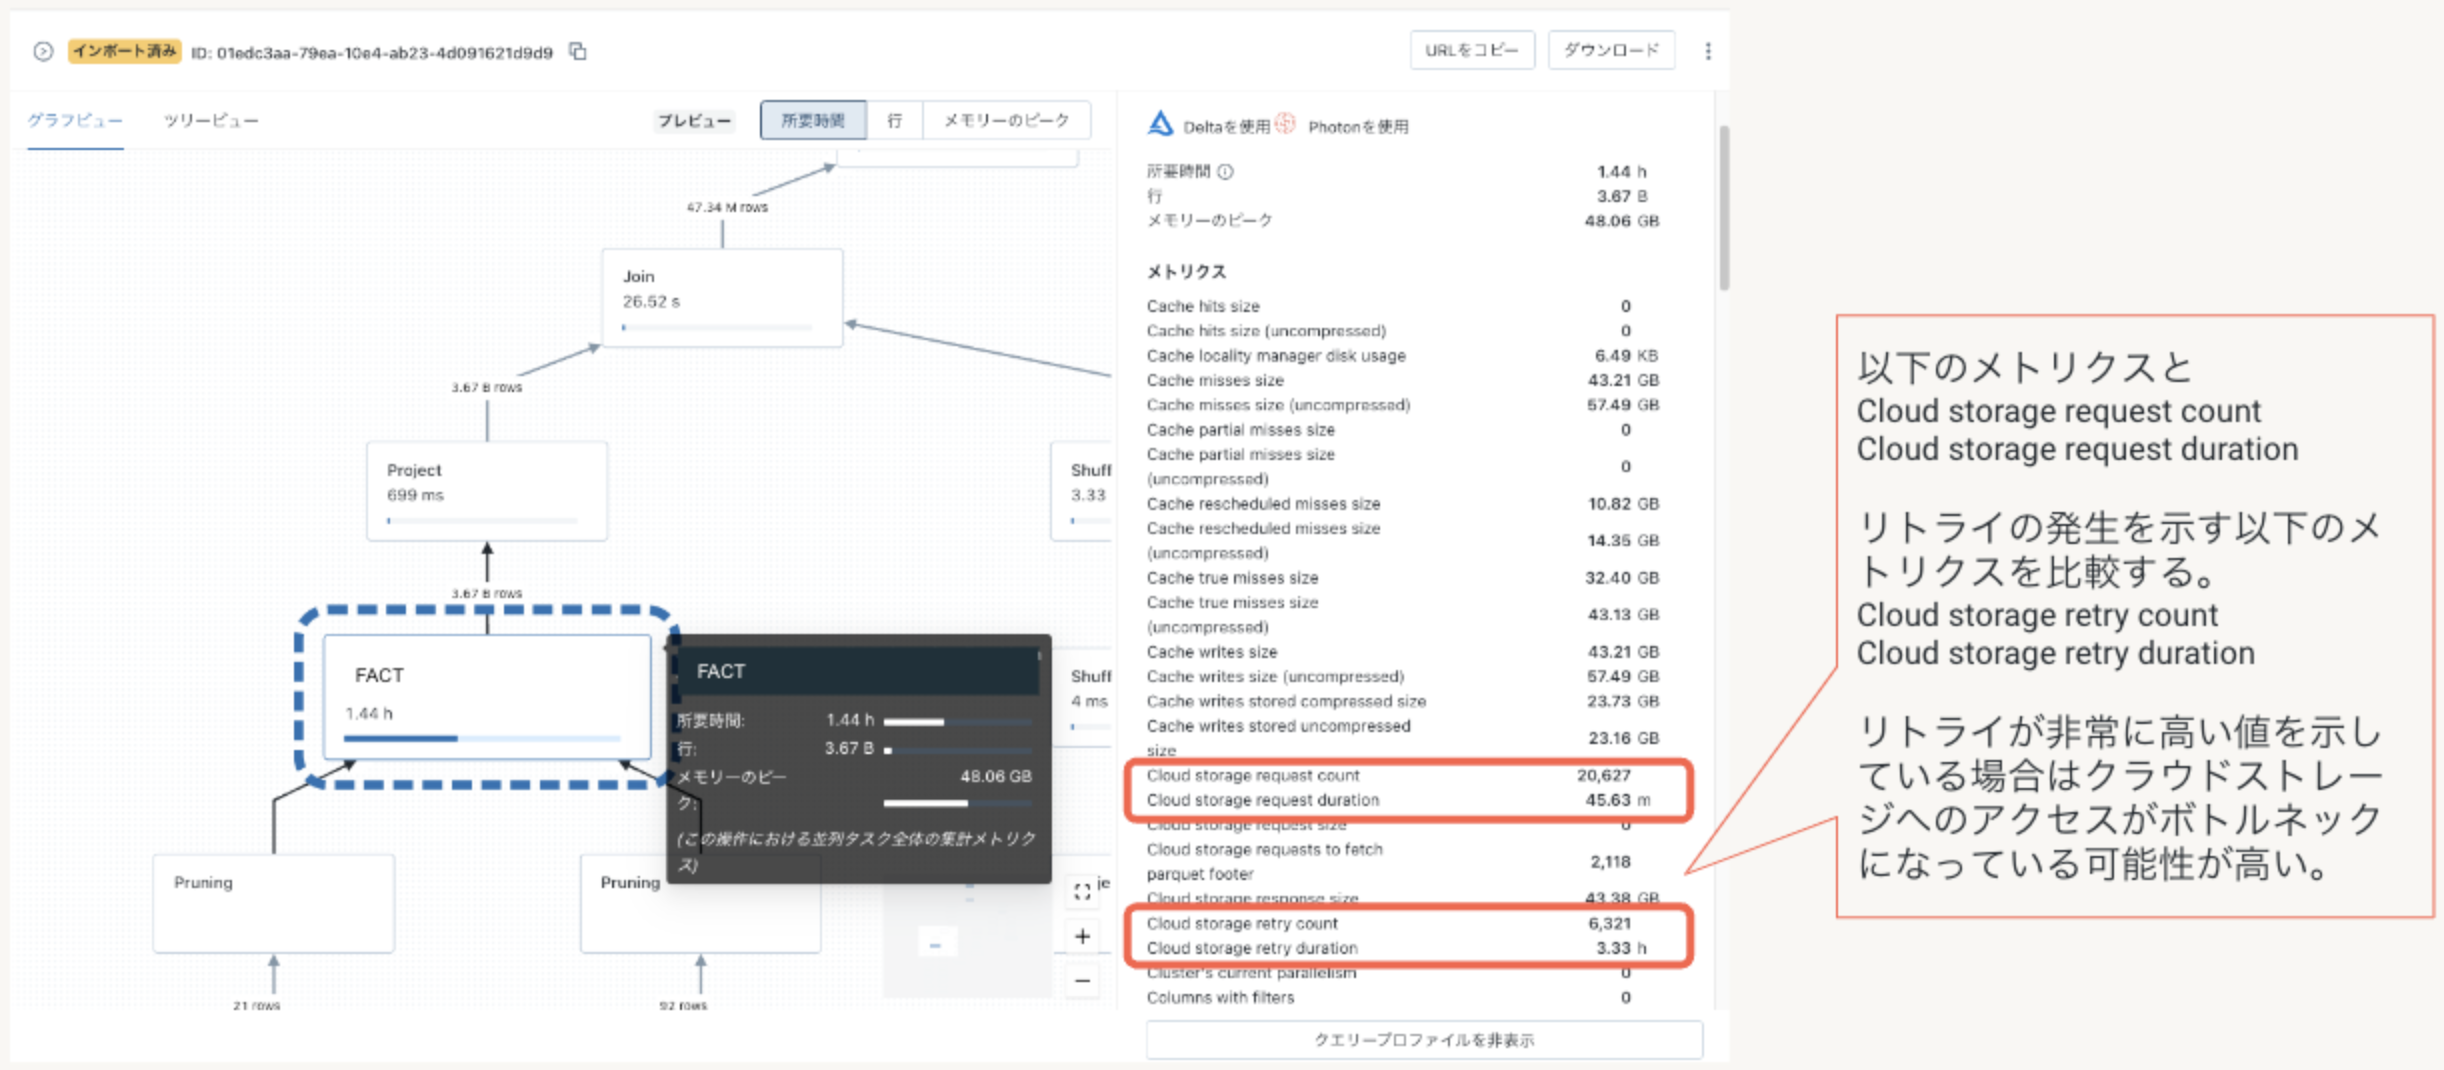The image size is (2444, 1070).
Task: Click the URLをコピー button
Action: [1472, 51]
